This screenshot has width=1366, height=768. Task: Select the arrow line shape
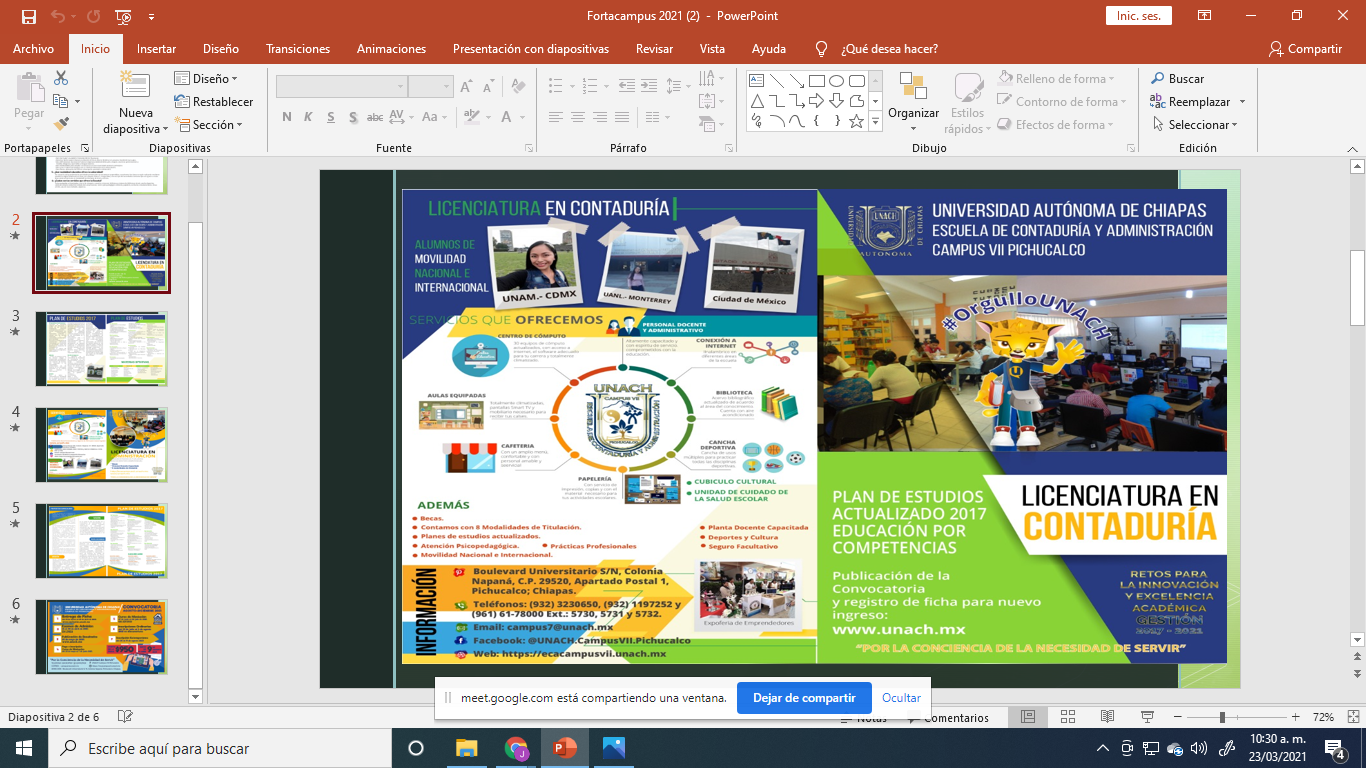point(797,81)
